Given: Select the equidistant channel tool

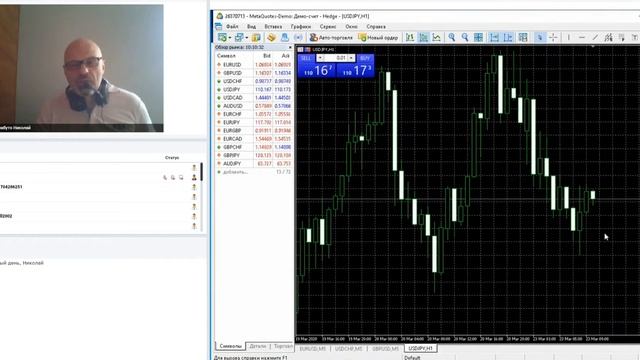Looking at the screenshot, I should [609, 38].
